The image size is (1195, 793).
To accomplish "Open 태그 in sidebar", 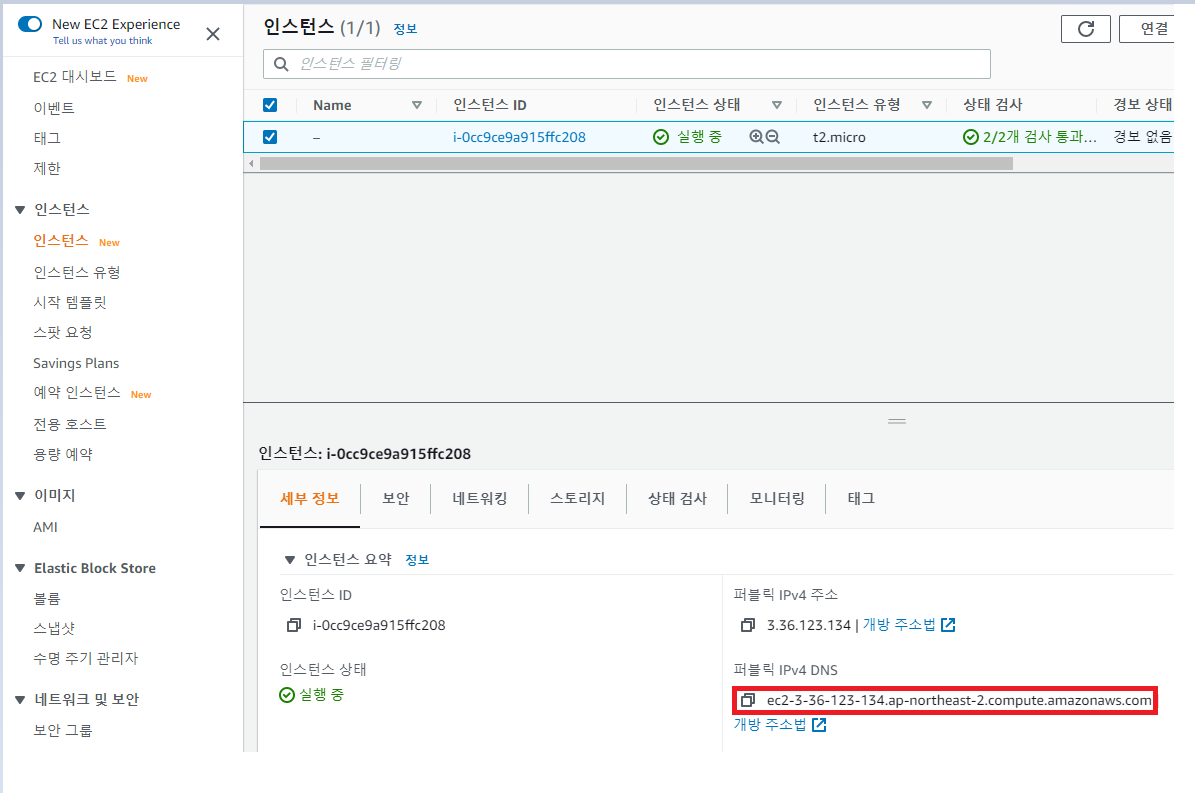I will pyautogui.click(x=46, y=139).
